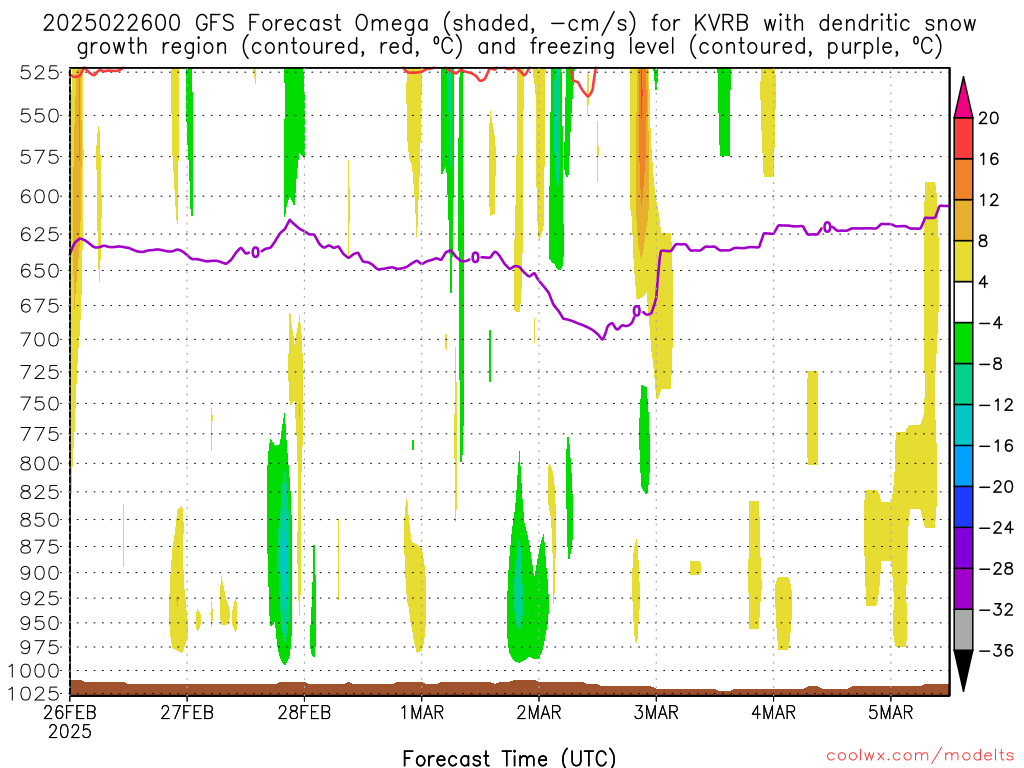
Task: Click the colorbar value label -36
Action: tap(995, 650)
